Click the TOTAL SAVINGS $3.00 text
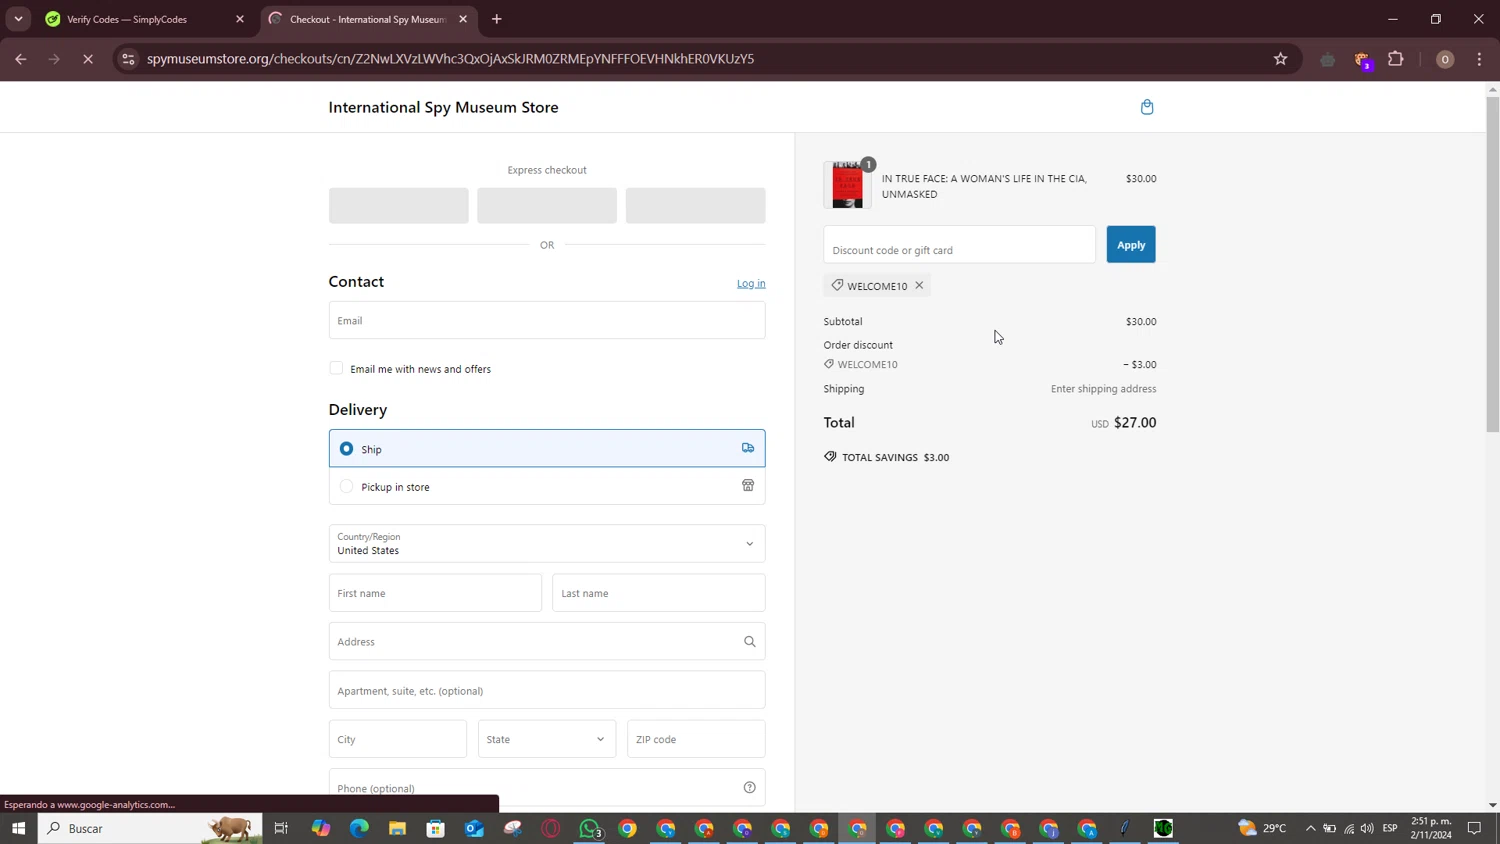Viewport: 1500px width, 844px height. pos(895,457)
